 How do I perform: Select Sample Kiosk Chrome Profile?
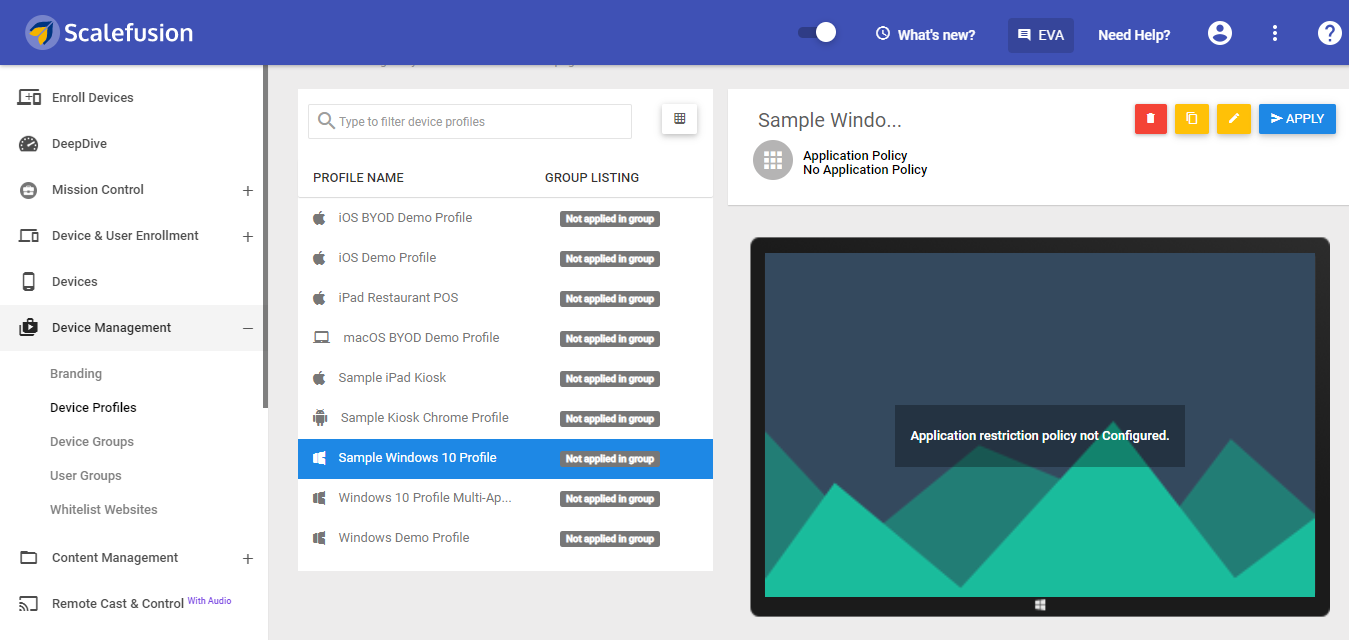point(505,418)
